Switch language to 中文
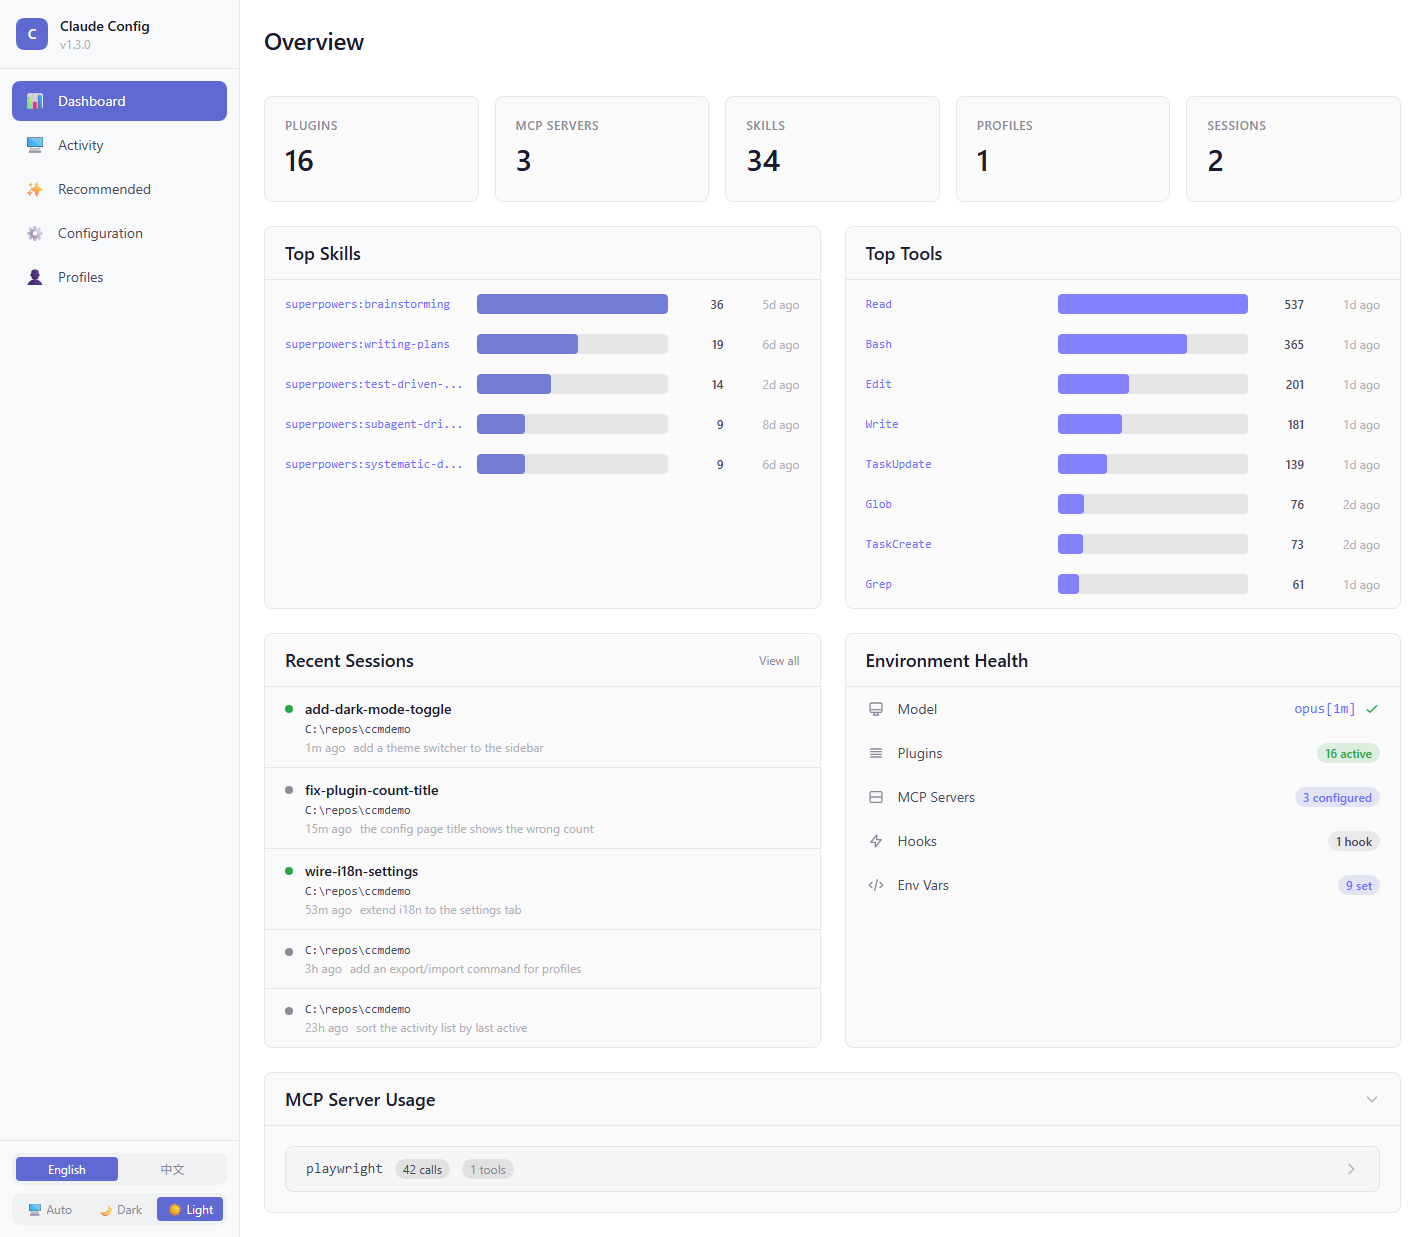Viewport: 1425px width, 1237px height. click(x=172, y=1169)
